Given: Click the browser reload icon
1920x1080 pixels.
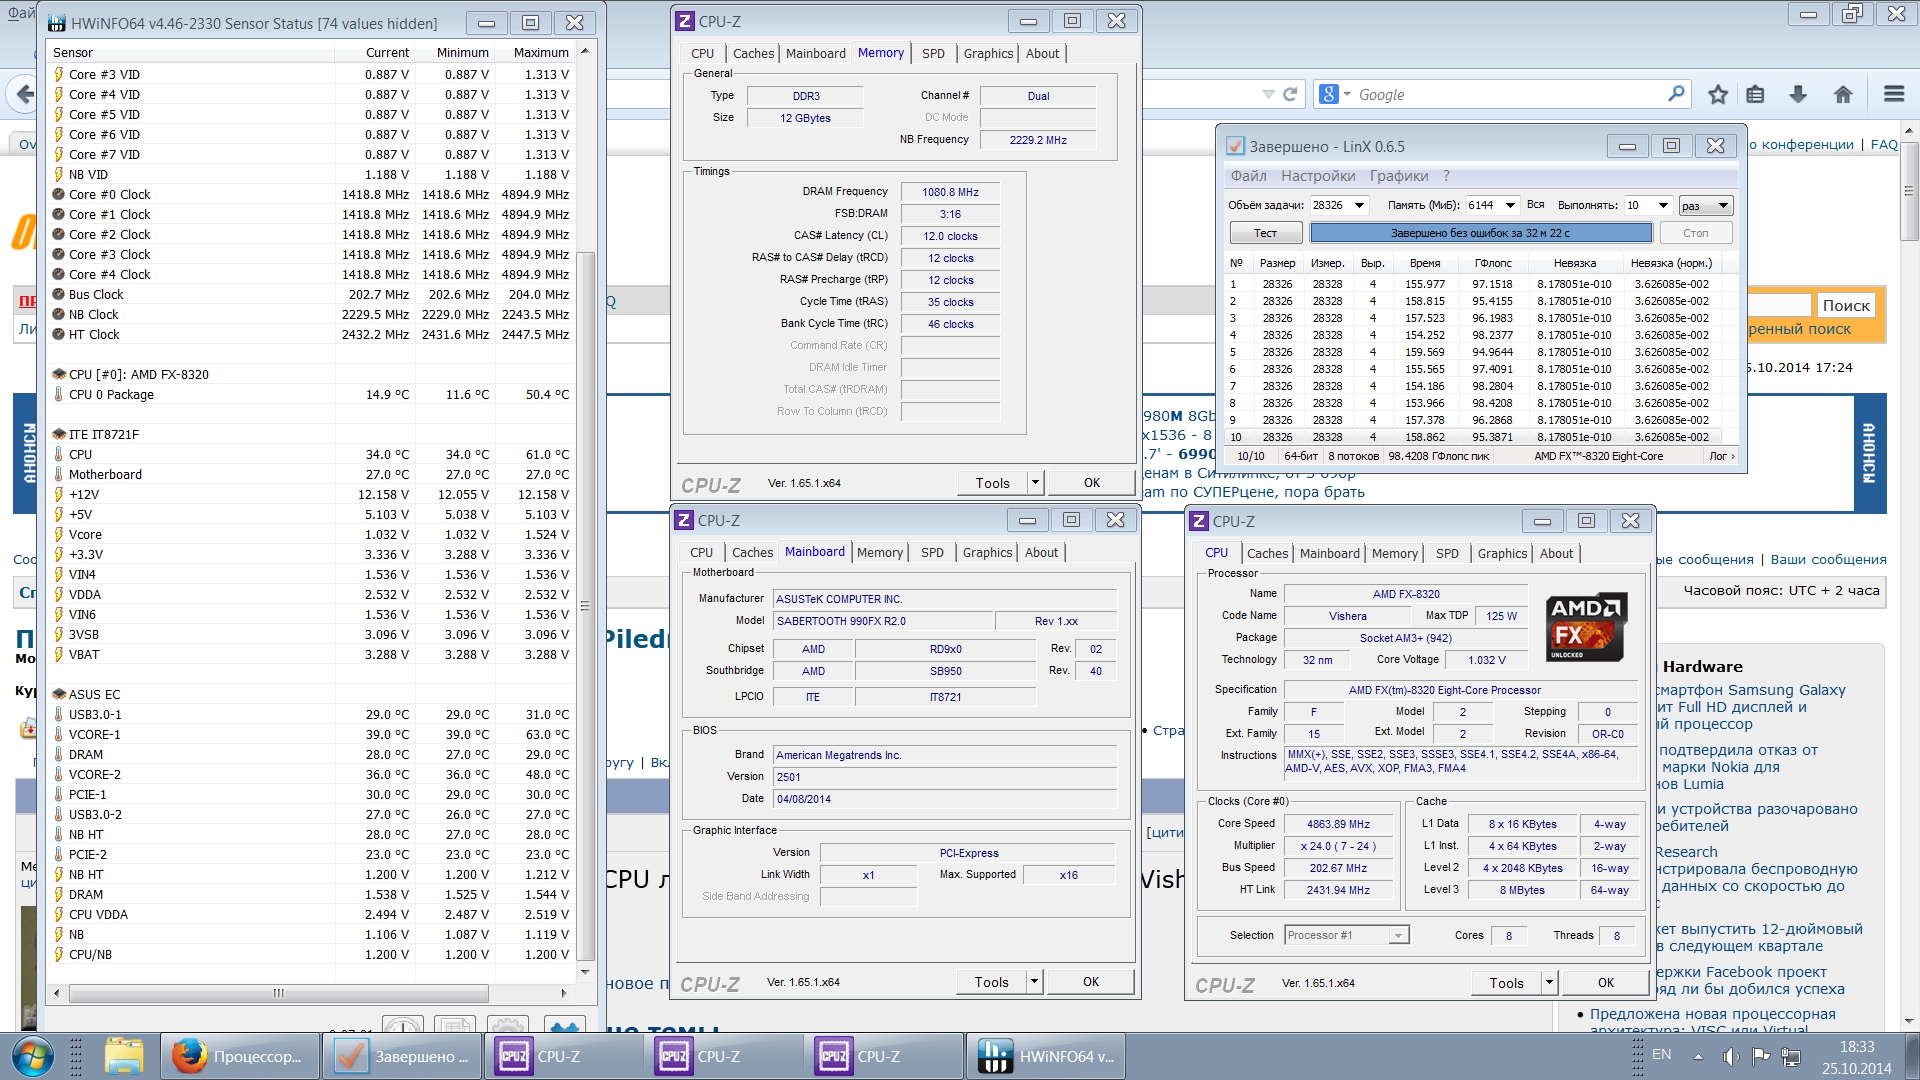Looking at the screenshot, I should click(1290, 94).
